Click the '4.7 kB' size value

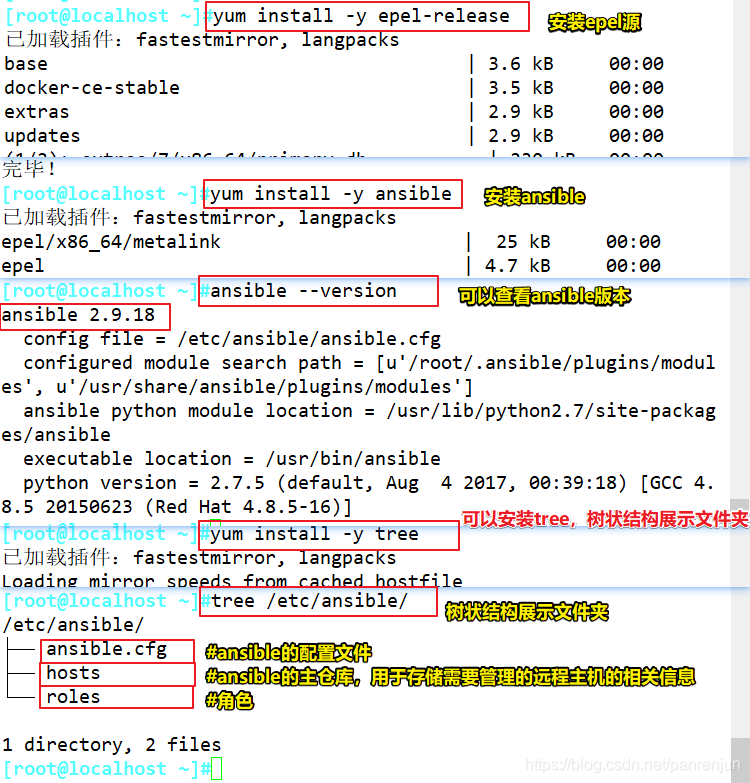pos(518,266)
